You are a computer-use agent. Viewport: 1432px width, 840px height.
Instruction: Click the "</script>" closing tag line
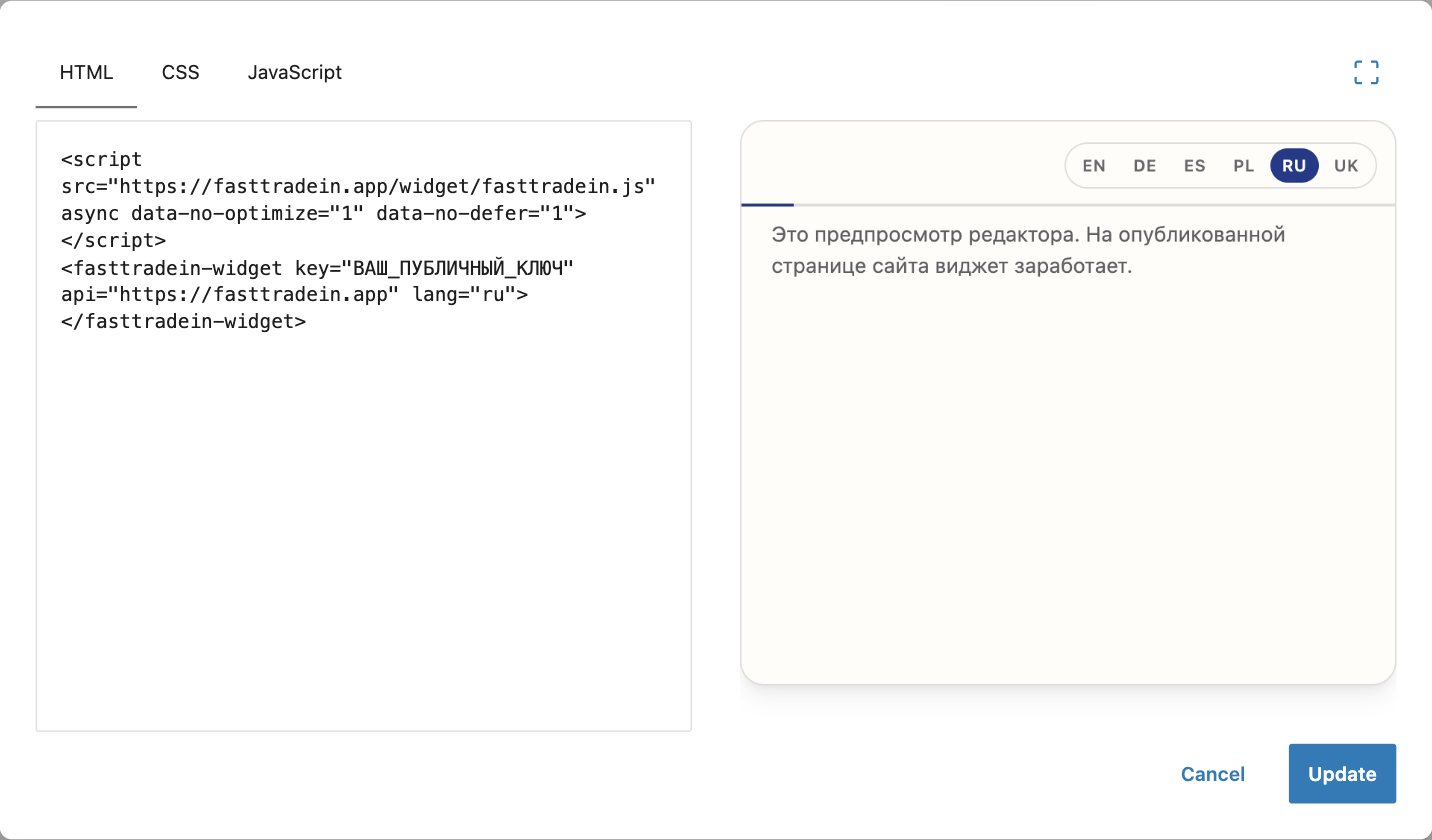coord(114,240)
